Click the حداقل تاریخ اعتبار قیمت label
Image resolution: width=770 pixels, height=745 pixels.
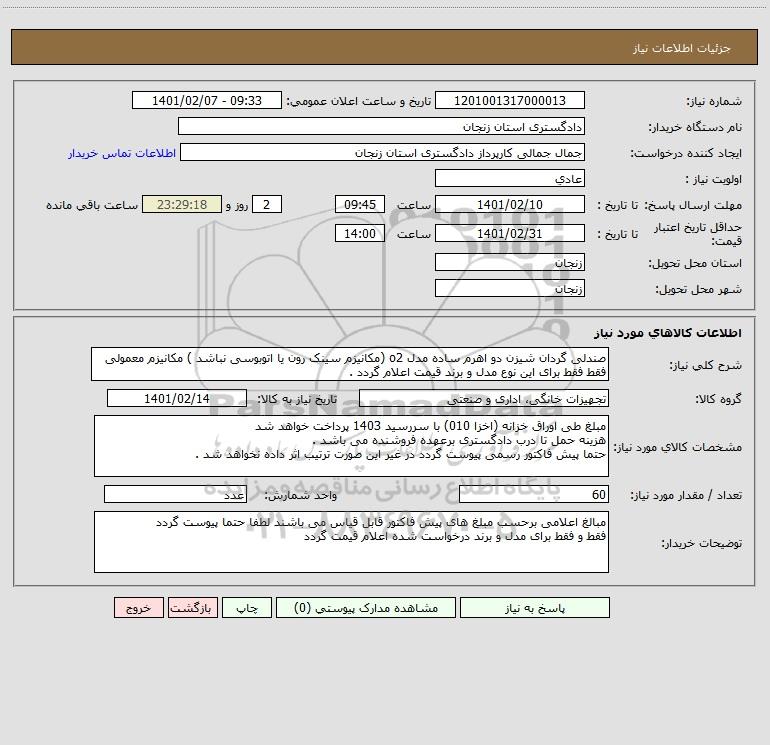[x=698, y=234]
